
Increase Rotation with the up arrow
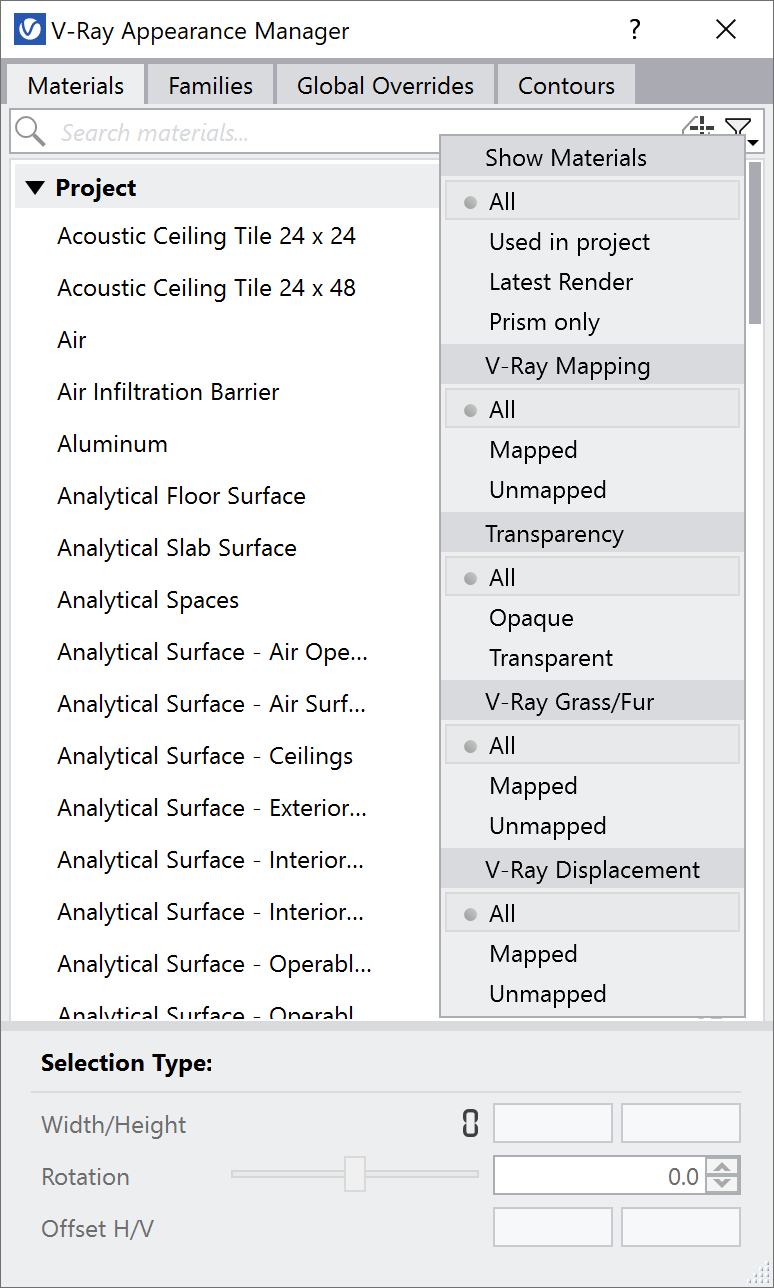(x=723, y=1167)
